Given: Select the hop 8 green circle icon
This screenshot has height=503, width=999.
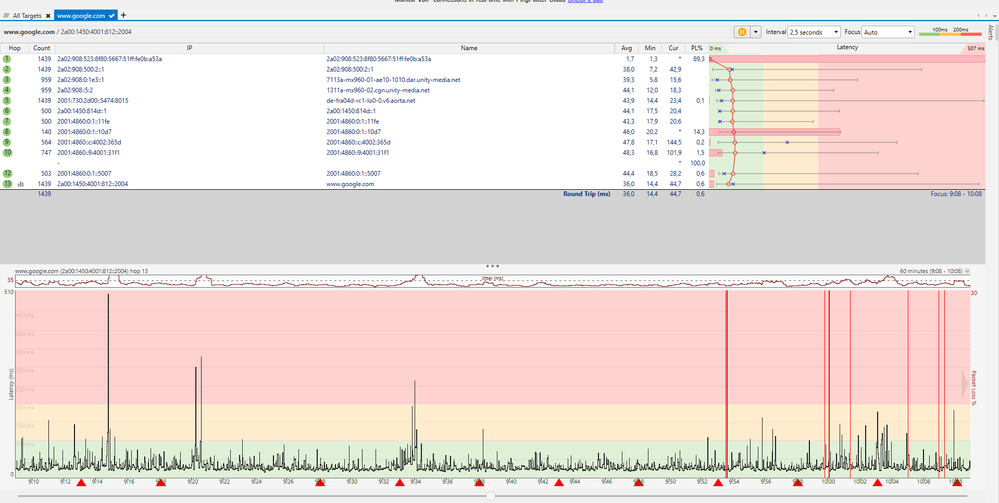Looking at the screenshot, I should pyautogui.click(x=7, y=131).
